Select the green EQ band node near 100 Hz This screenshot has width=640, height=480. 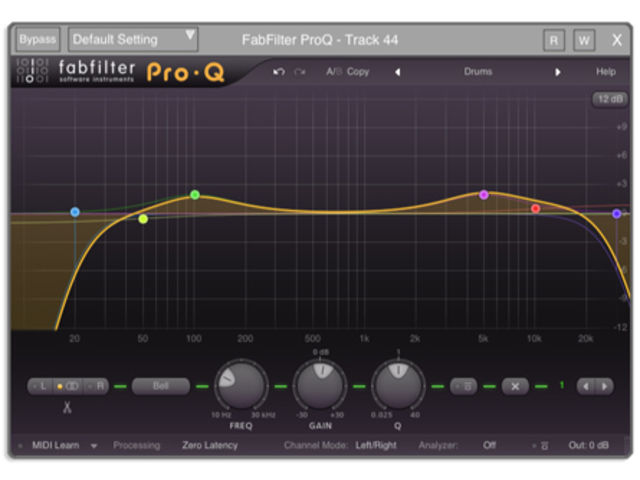[195, 195]
